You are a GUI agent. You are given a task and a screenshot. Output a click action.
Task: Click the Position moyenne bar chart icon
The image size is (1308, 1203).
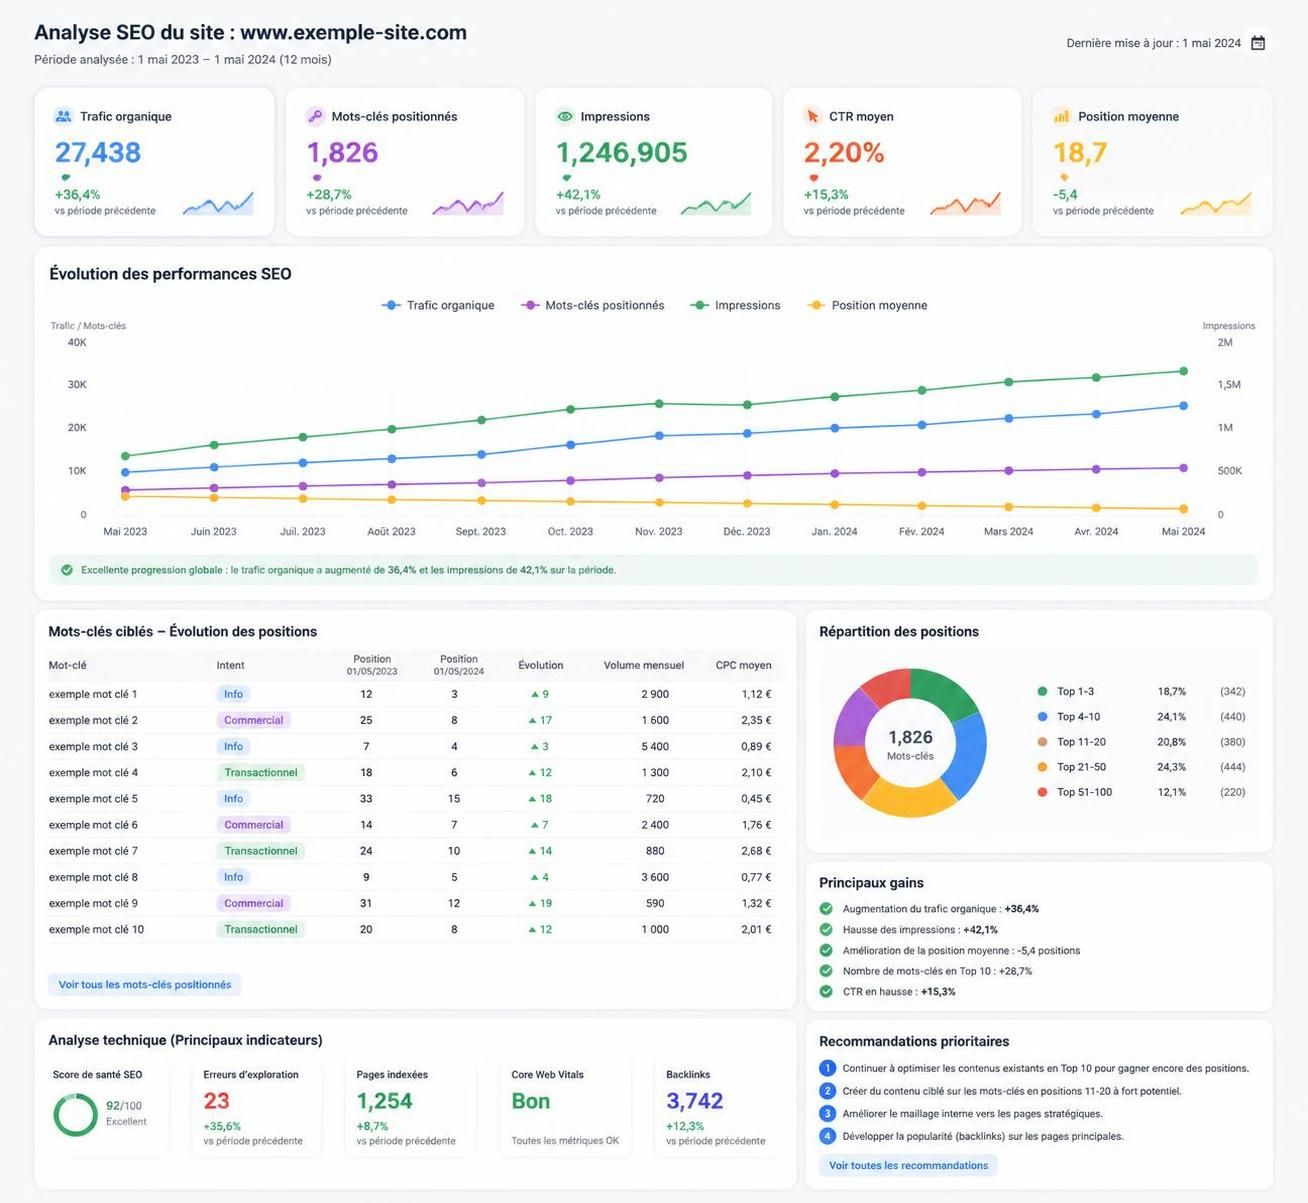[x=1061, y=116]
